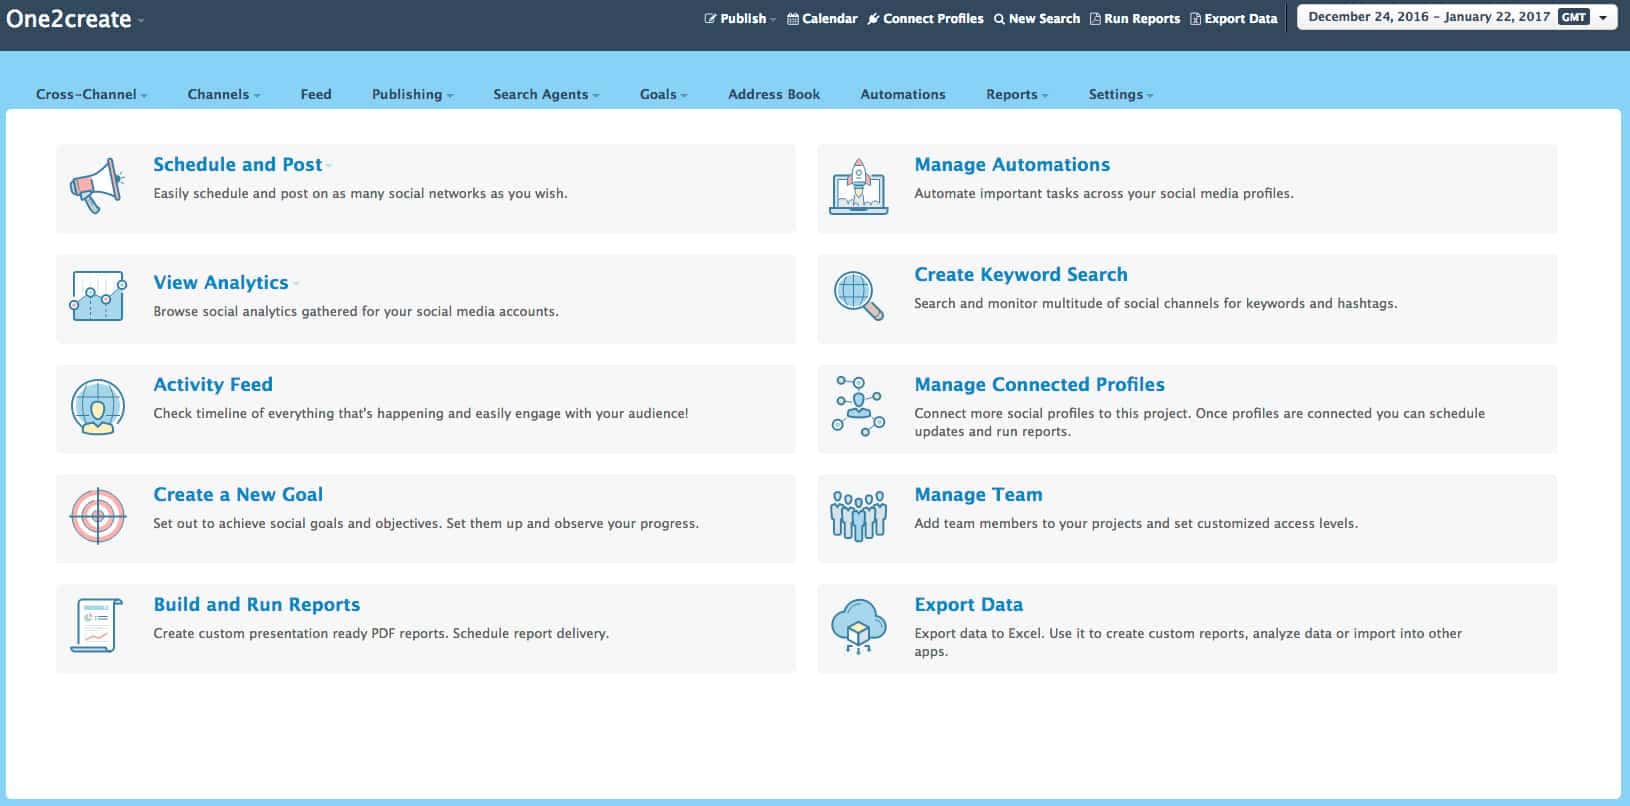This screenshot has width=1630, height=806.
Task: Expand the Search Agents menu
Action: pyautogui.click(x=546, y=94)
